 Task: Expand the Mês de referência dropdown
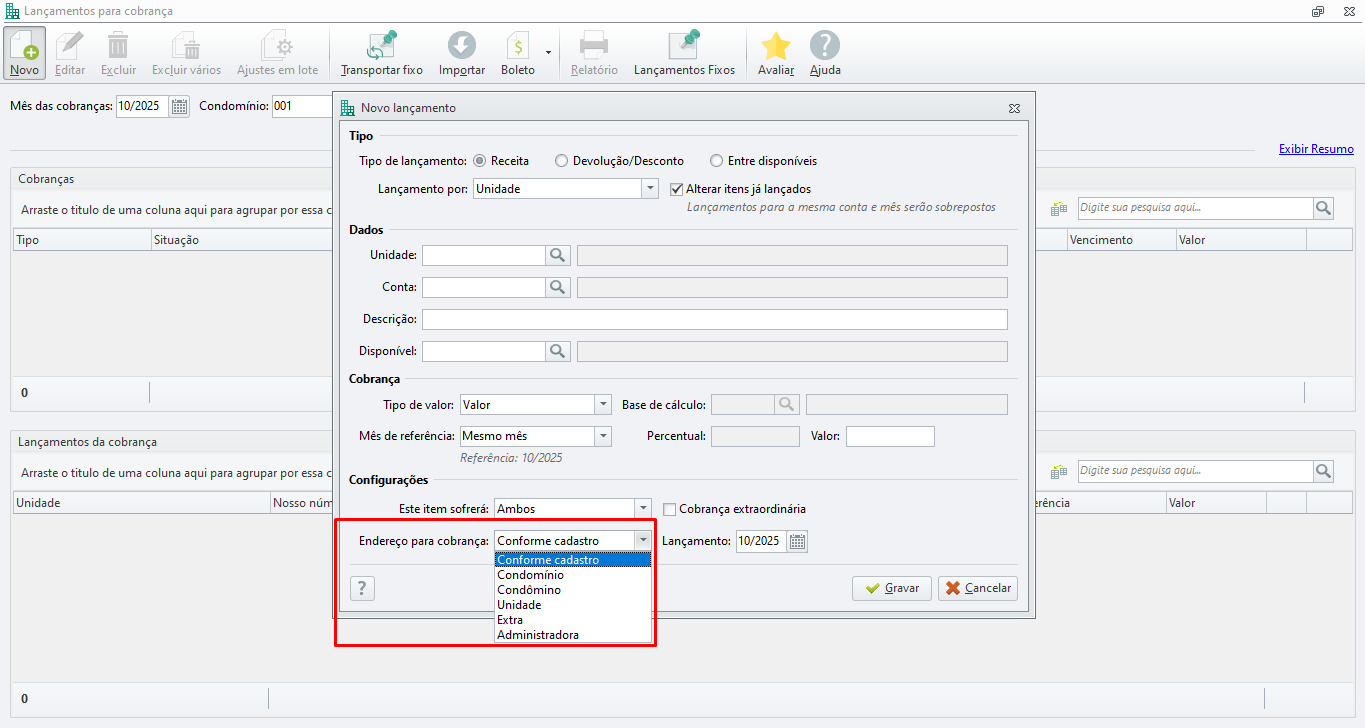coord(602,437)
